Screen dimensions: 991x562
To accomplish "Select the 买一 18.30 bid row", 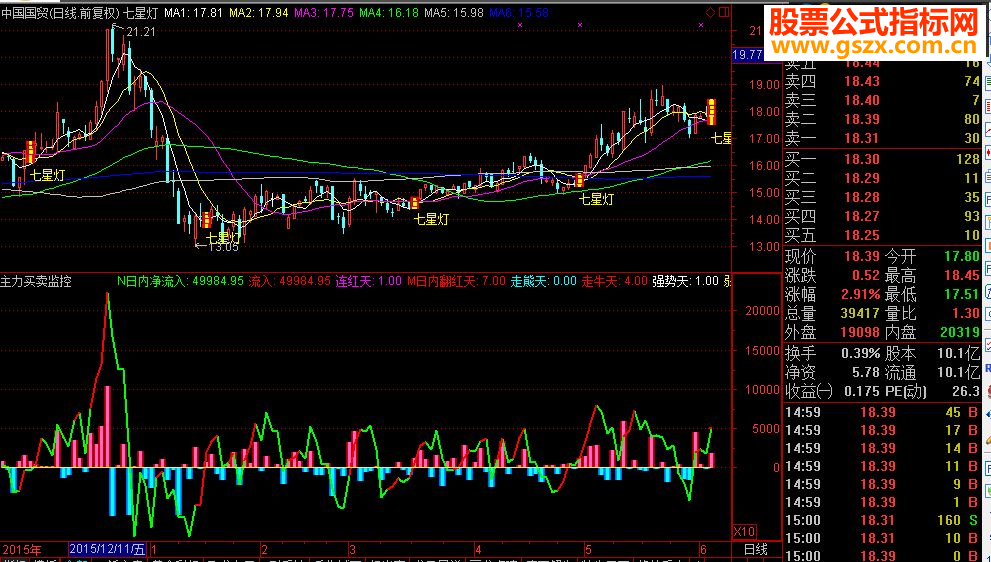I will (882, 159).
